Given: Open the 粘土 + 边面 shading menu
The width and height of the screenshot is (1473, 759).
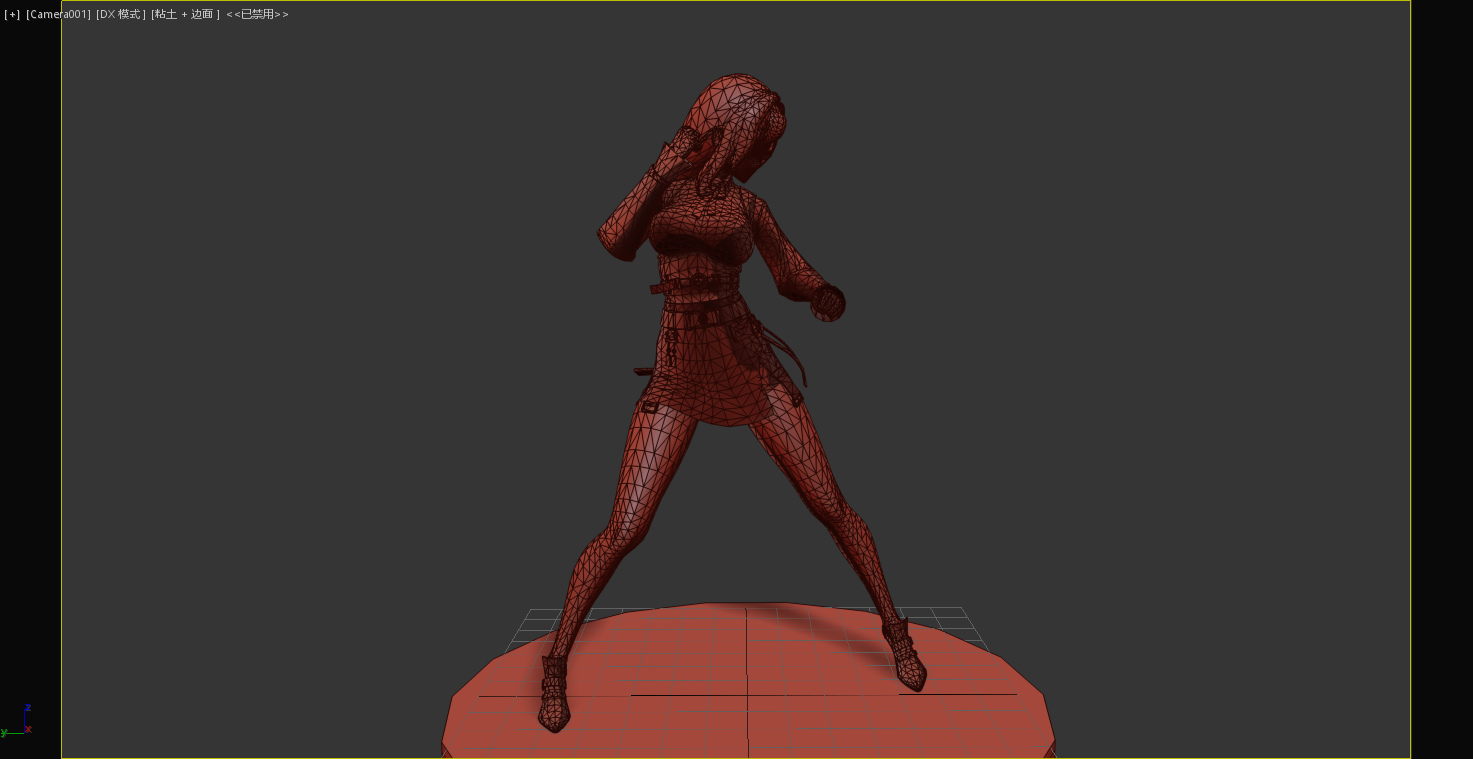Looking at the screenshot, I should [x=185, y=15].
